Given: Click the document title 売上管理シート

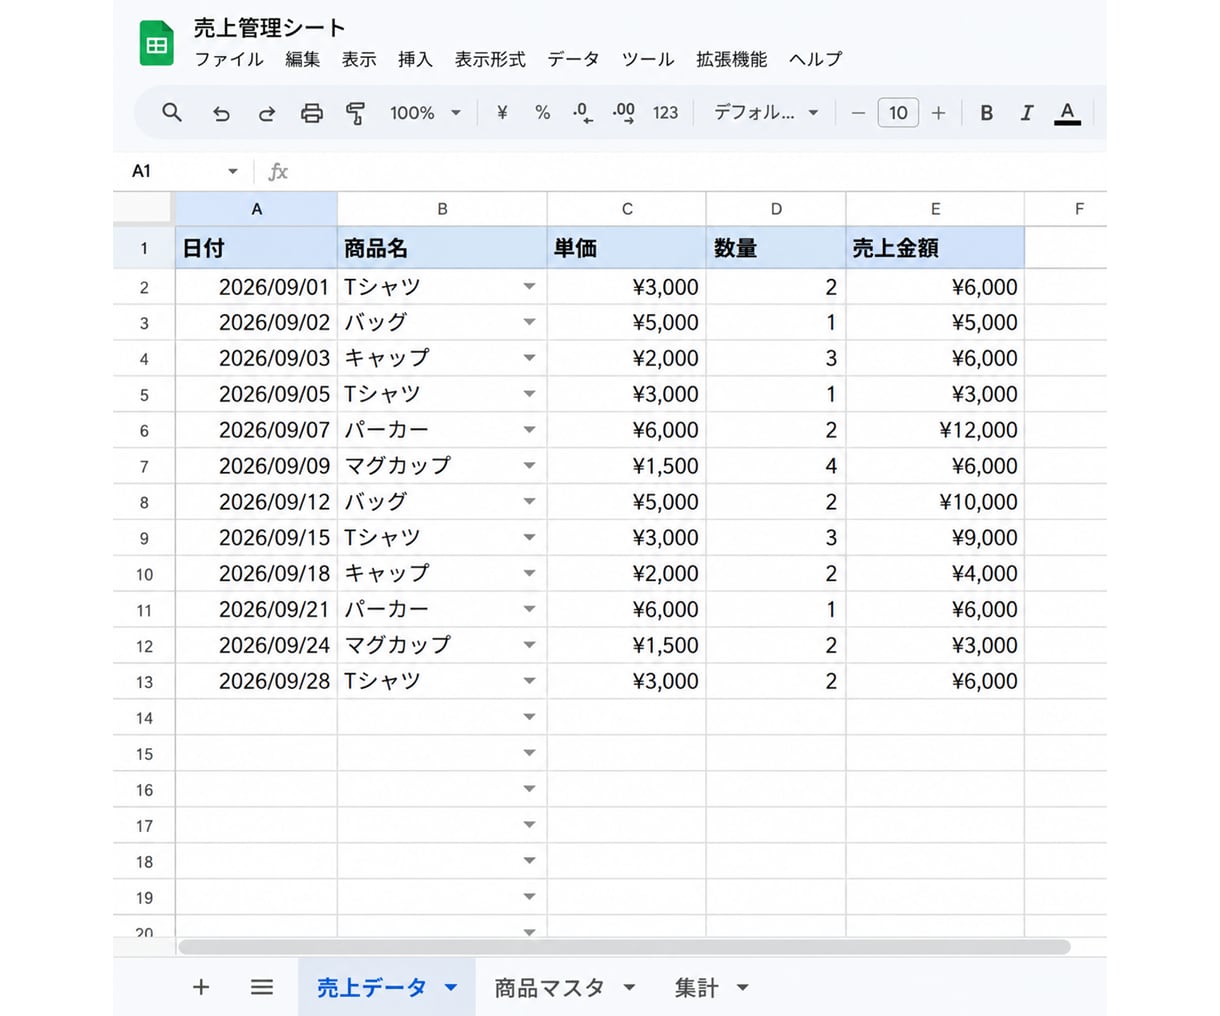Looking at the screenshot, I should tap(269, 28).
